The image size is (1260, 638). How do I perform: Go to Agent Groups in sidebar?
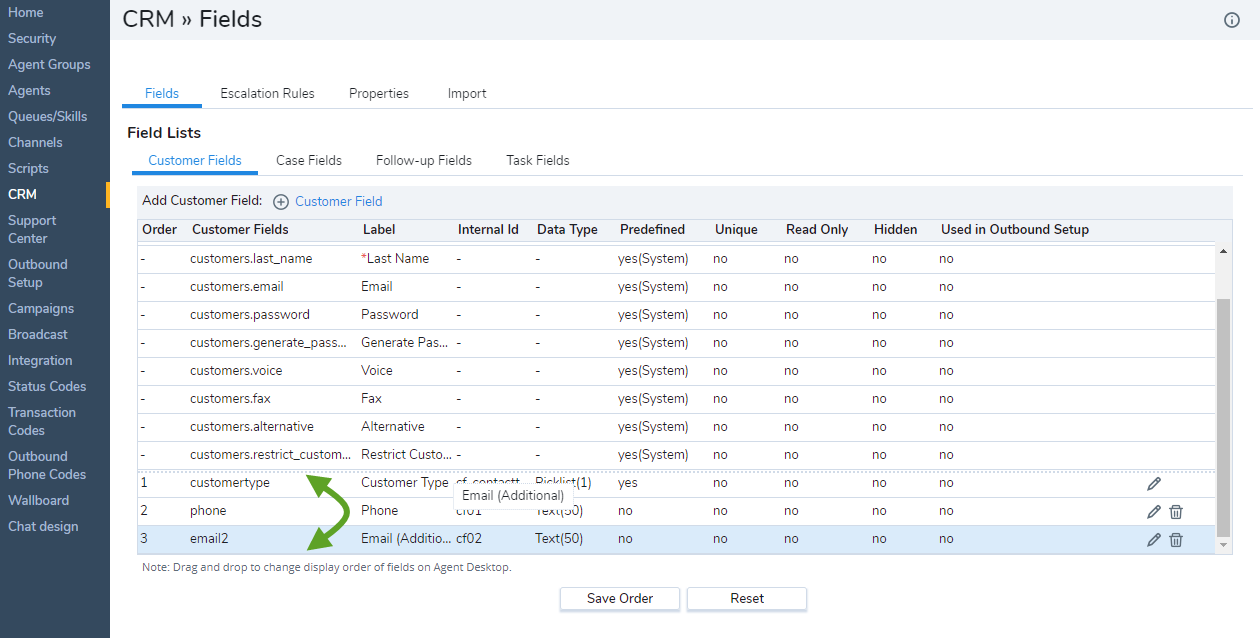(x=49, y=64)
